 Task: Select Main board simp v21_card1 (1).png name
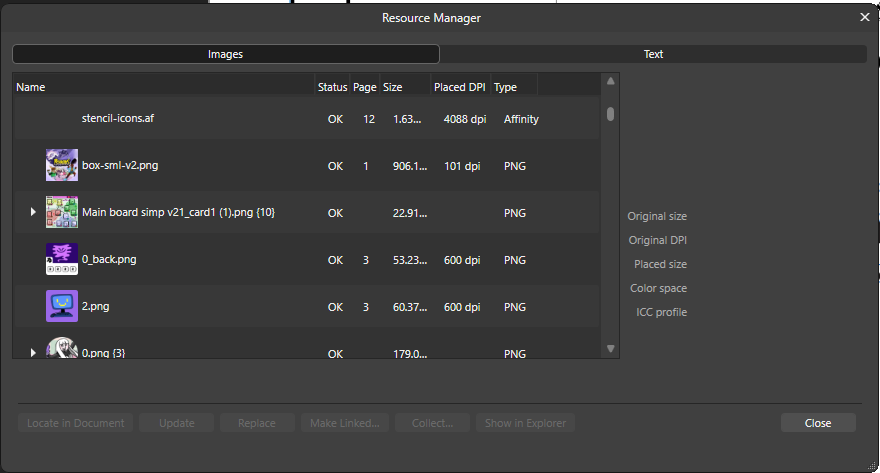point(178,213)
